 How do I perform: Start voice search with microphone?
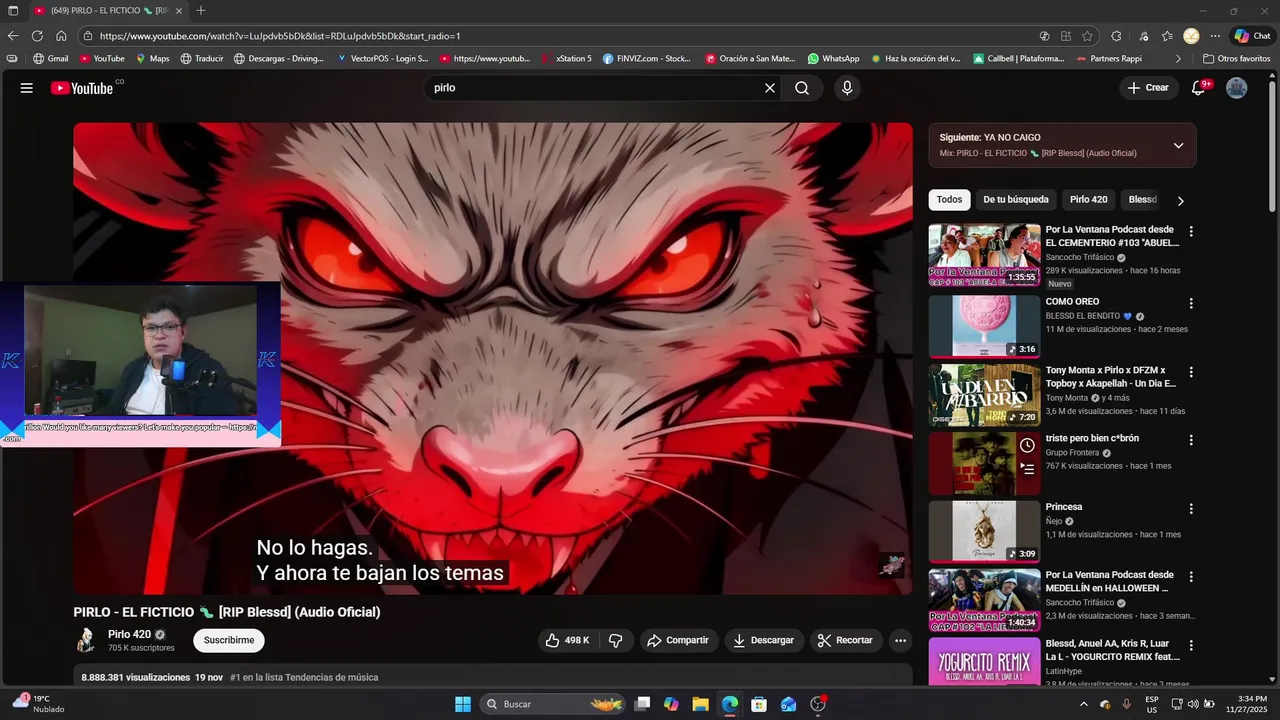point(847,88)
